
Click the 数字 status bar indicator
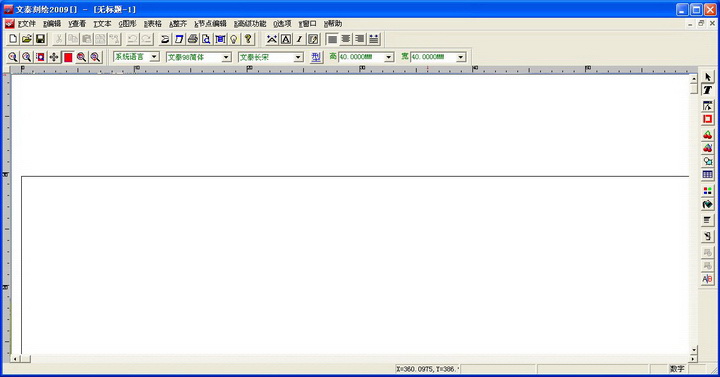677,368
